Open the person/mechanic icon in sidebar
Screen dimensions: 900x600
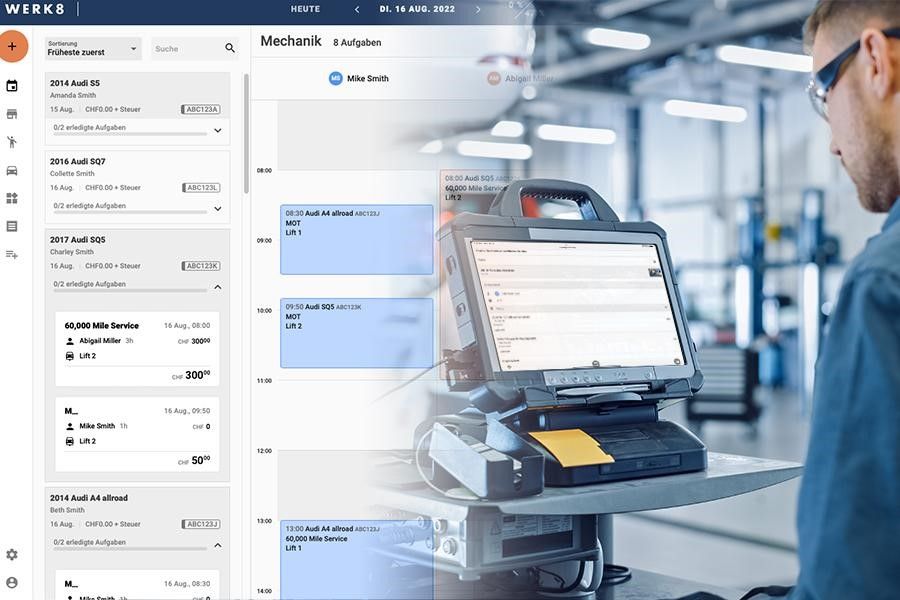point(11,142)
